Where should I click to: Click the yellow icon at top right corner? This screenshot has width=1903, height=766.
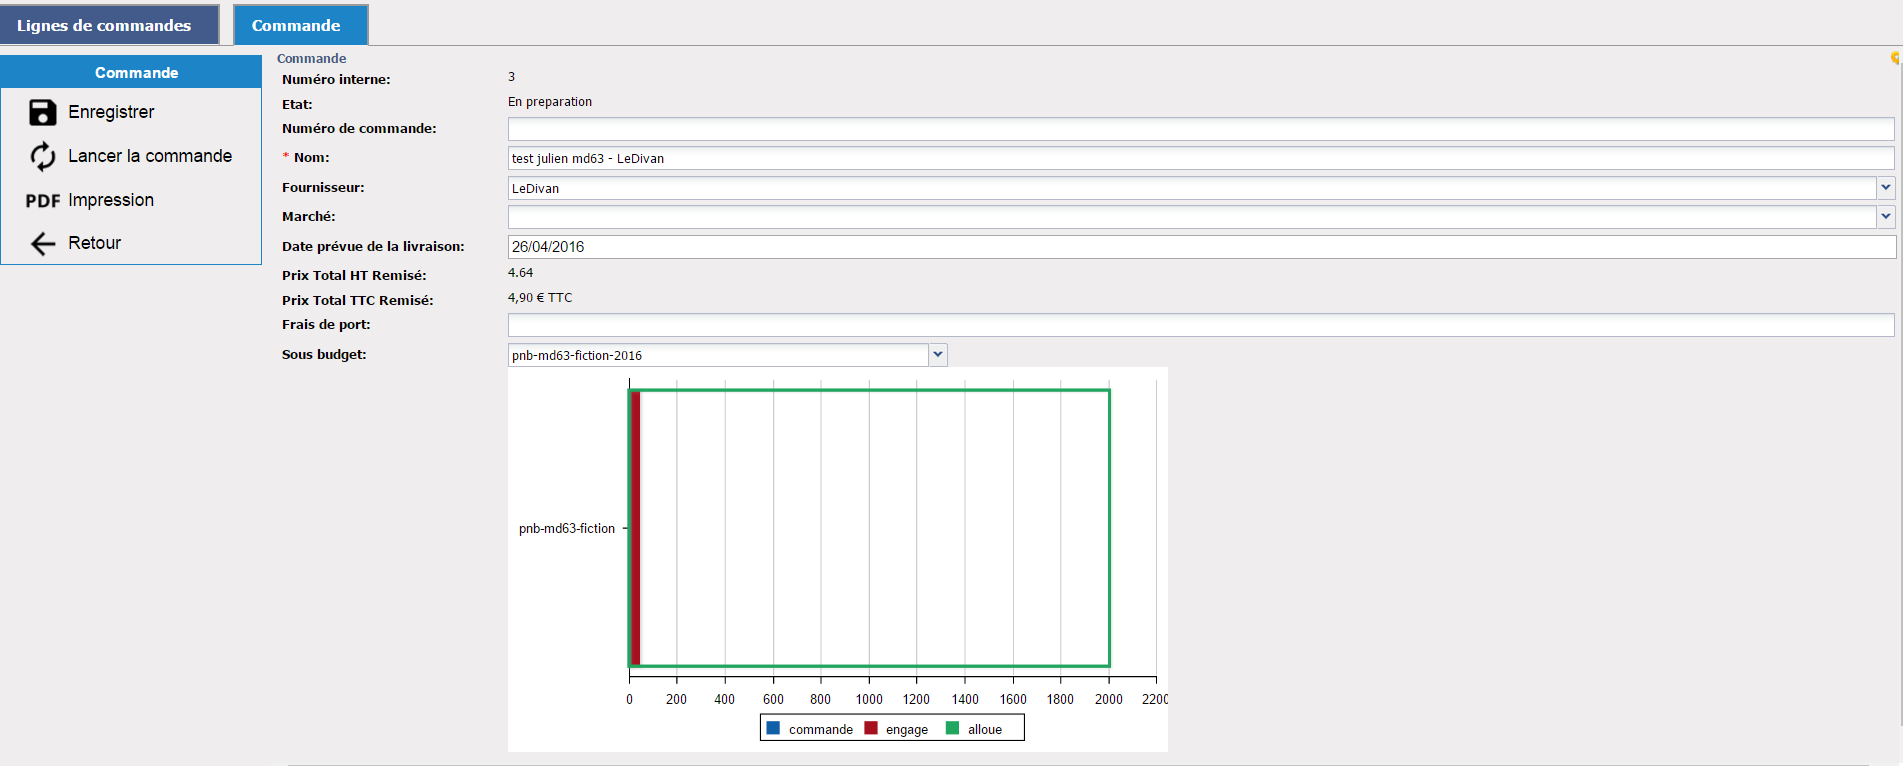coord(1895,58)
